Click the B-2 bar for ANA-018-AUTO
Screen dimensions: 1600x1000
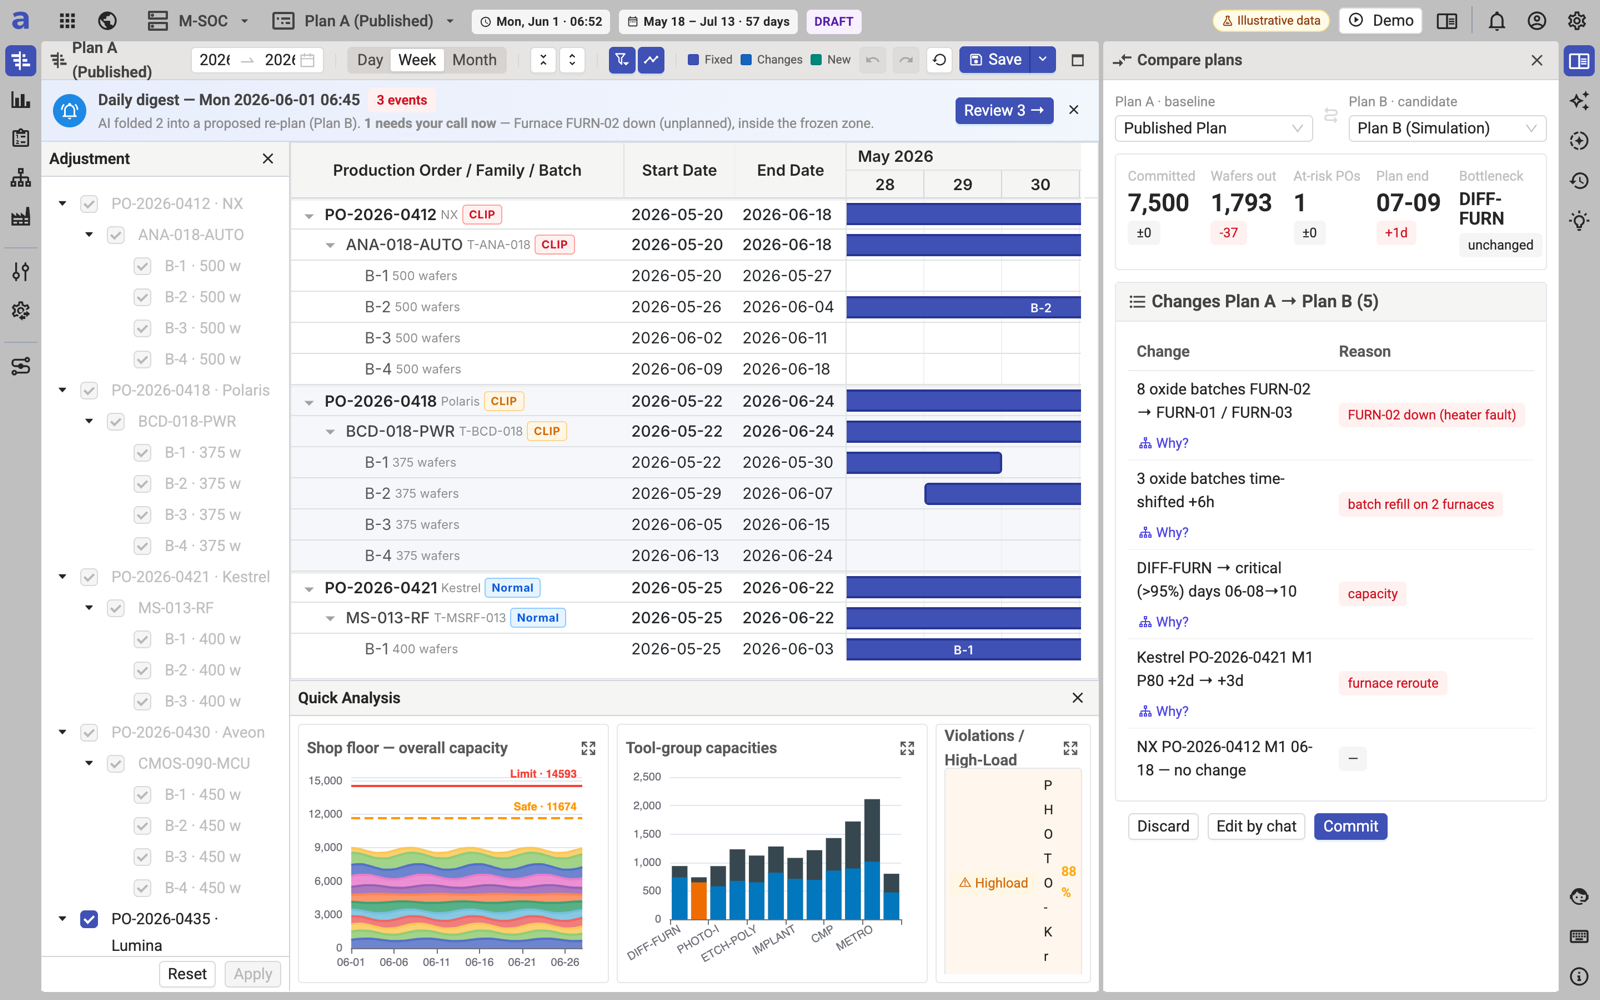(963, 307)
